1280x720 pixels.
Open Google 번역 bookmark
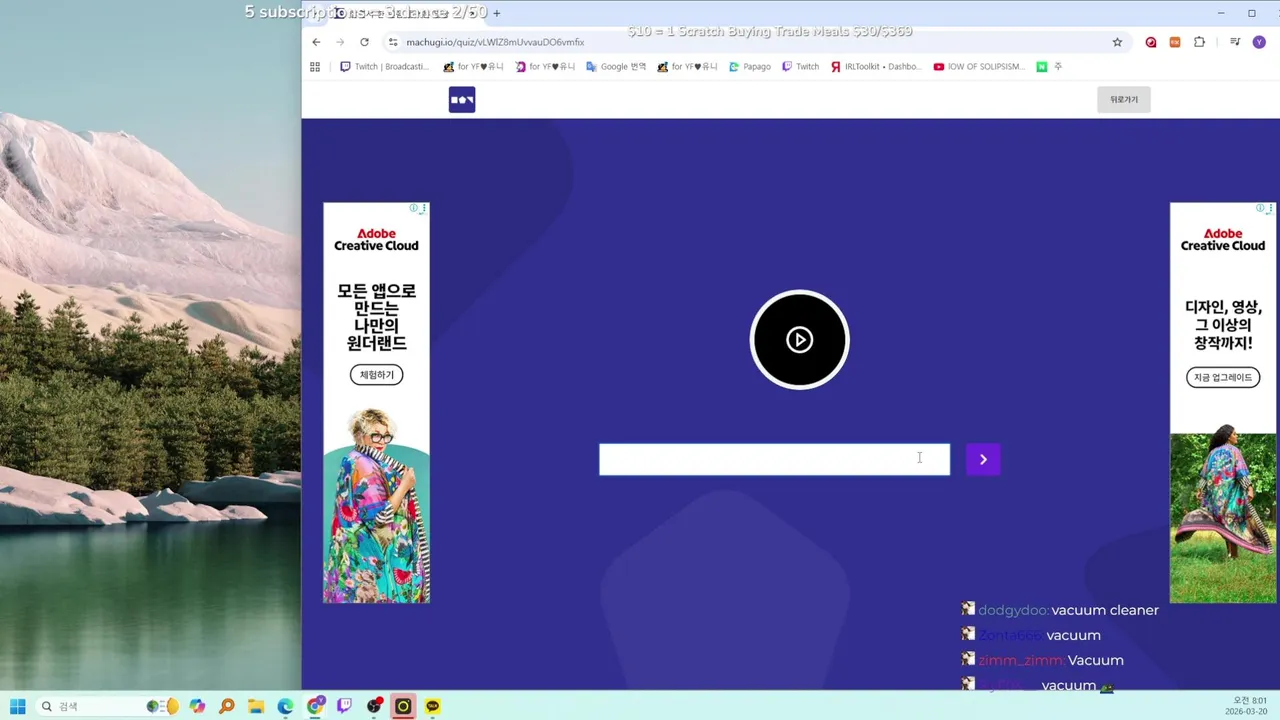pos(616,67)
